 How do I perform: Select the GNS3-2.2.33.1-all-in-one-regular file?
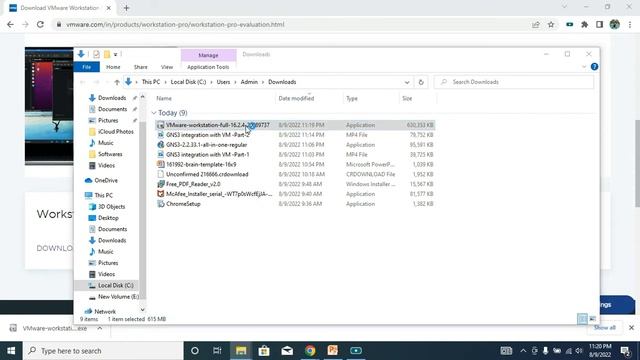(x=296, y=145)
